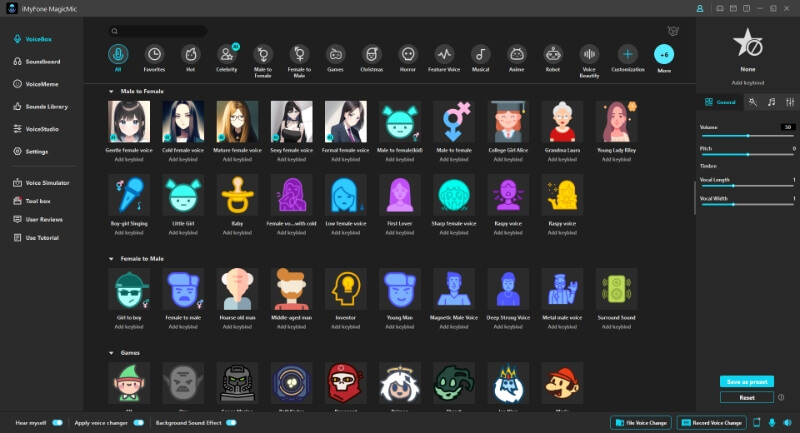Select the Hot voices category
The height and width of the screenshot is (433, 800).
point(190,54)
